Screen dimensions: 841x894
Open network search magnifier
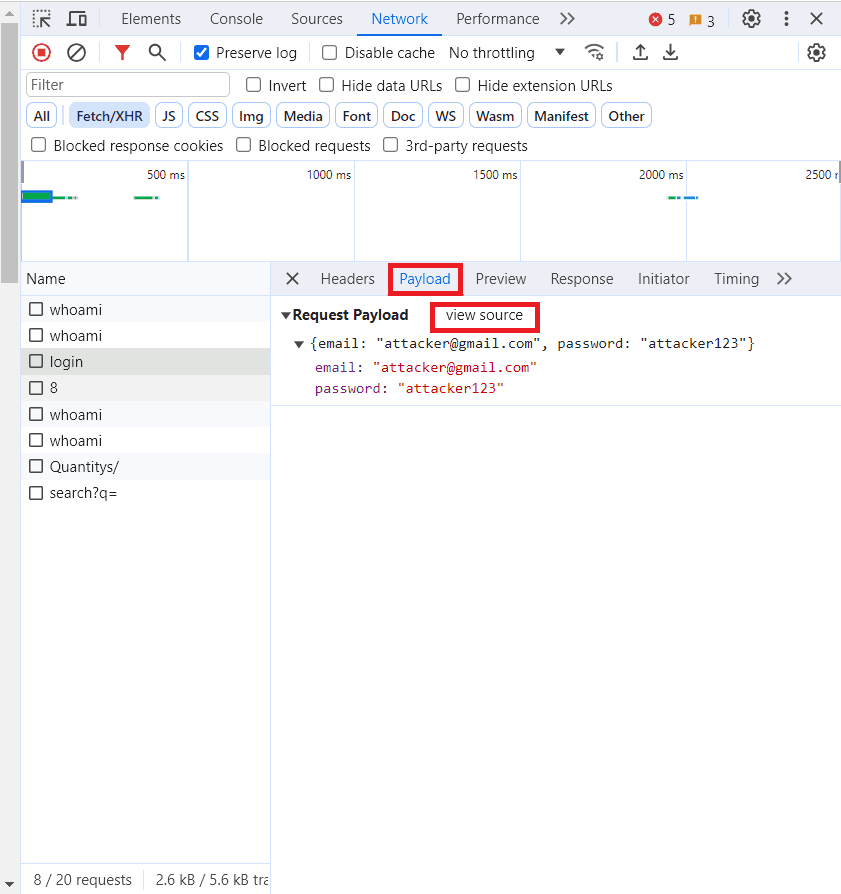[157, 52]
